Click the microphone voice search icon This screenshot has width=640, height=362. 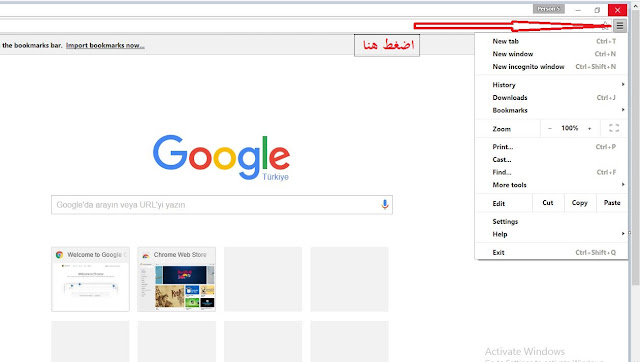[x=384, y=204]
